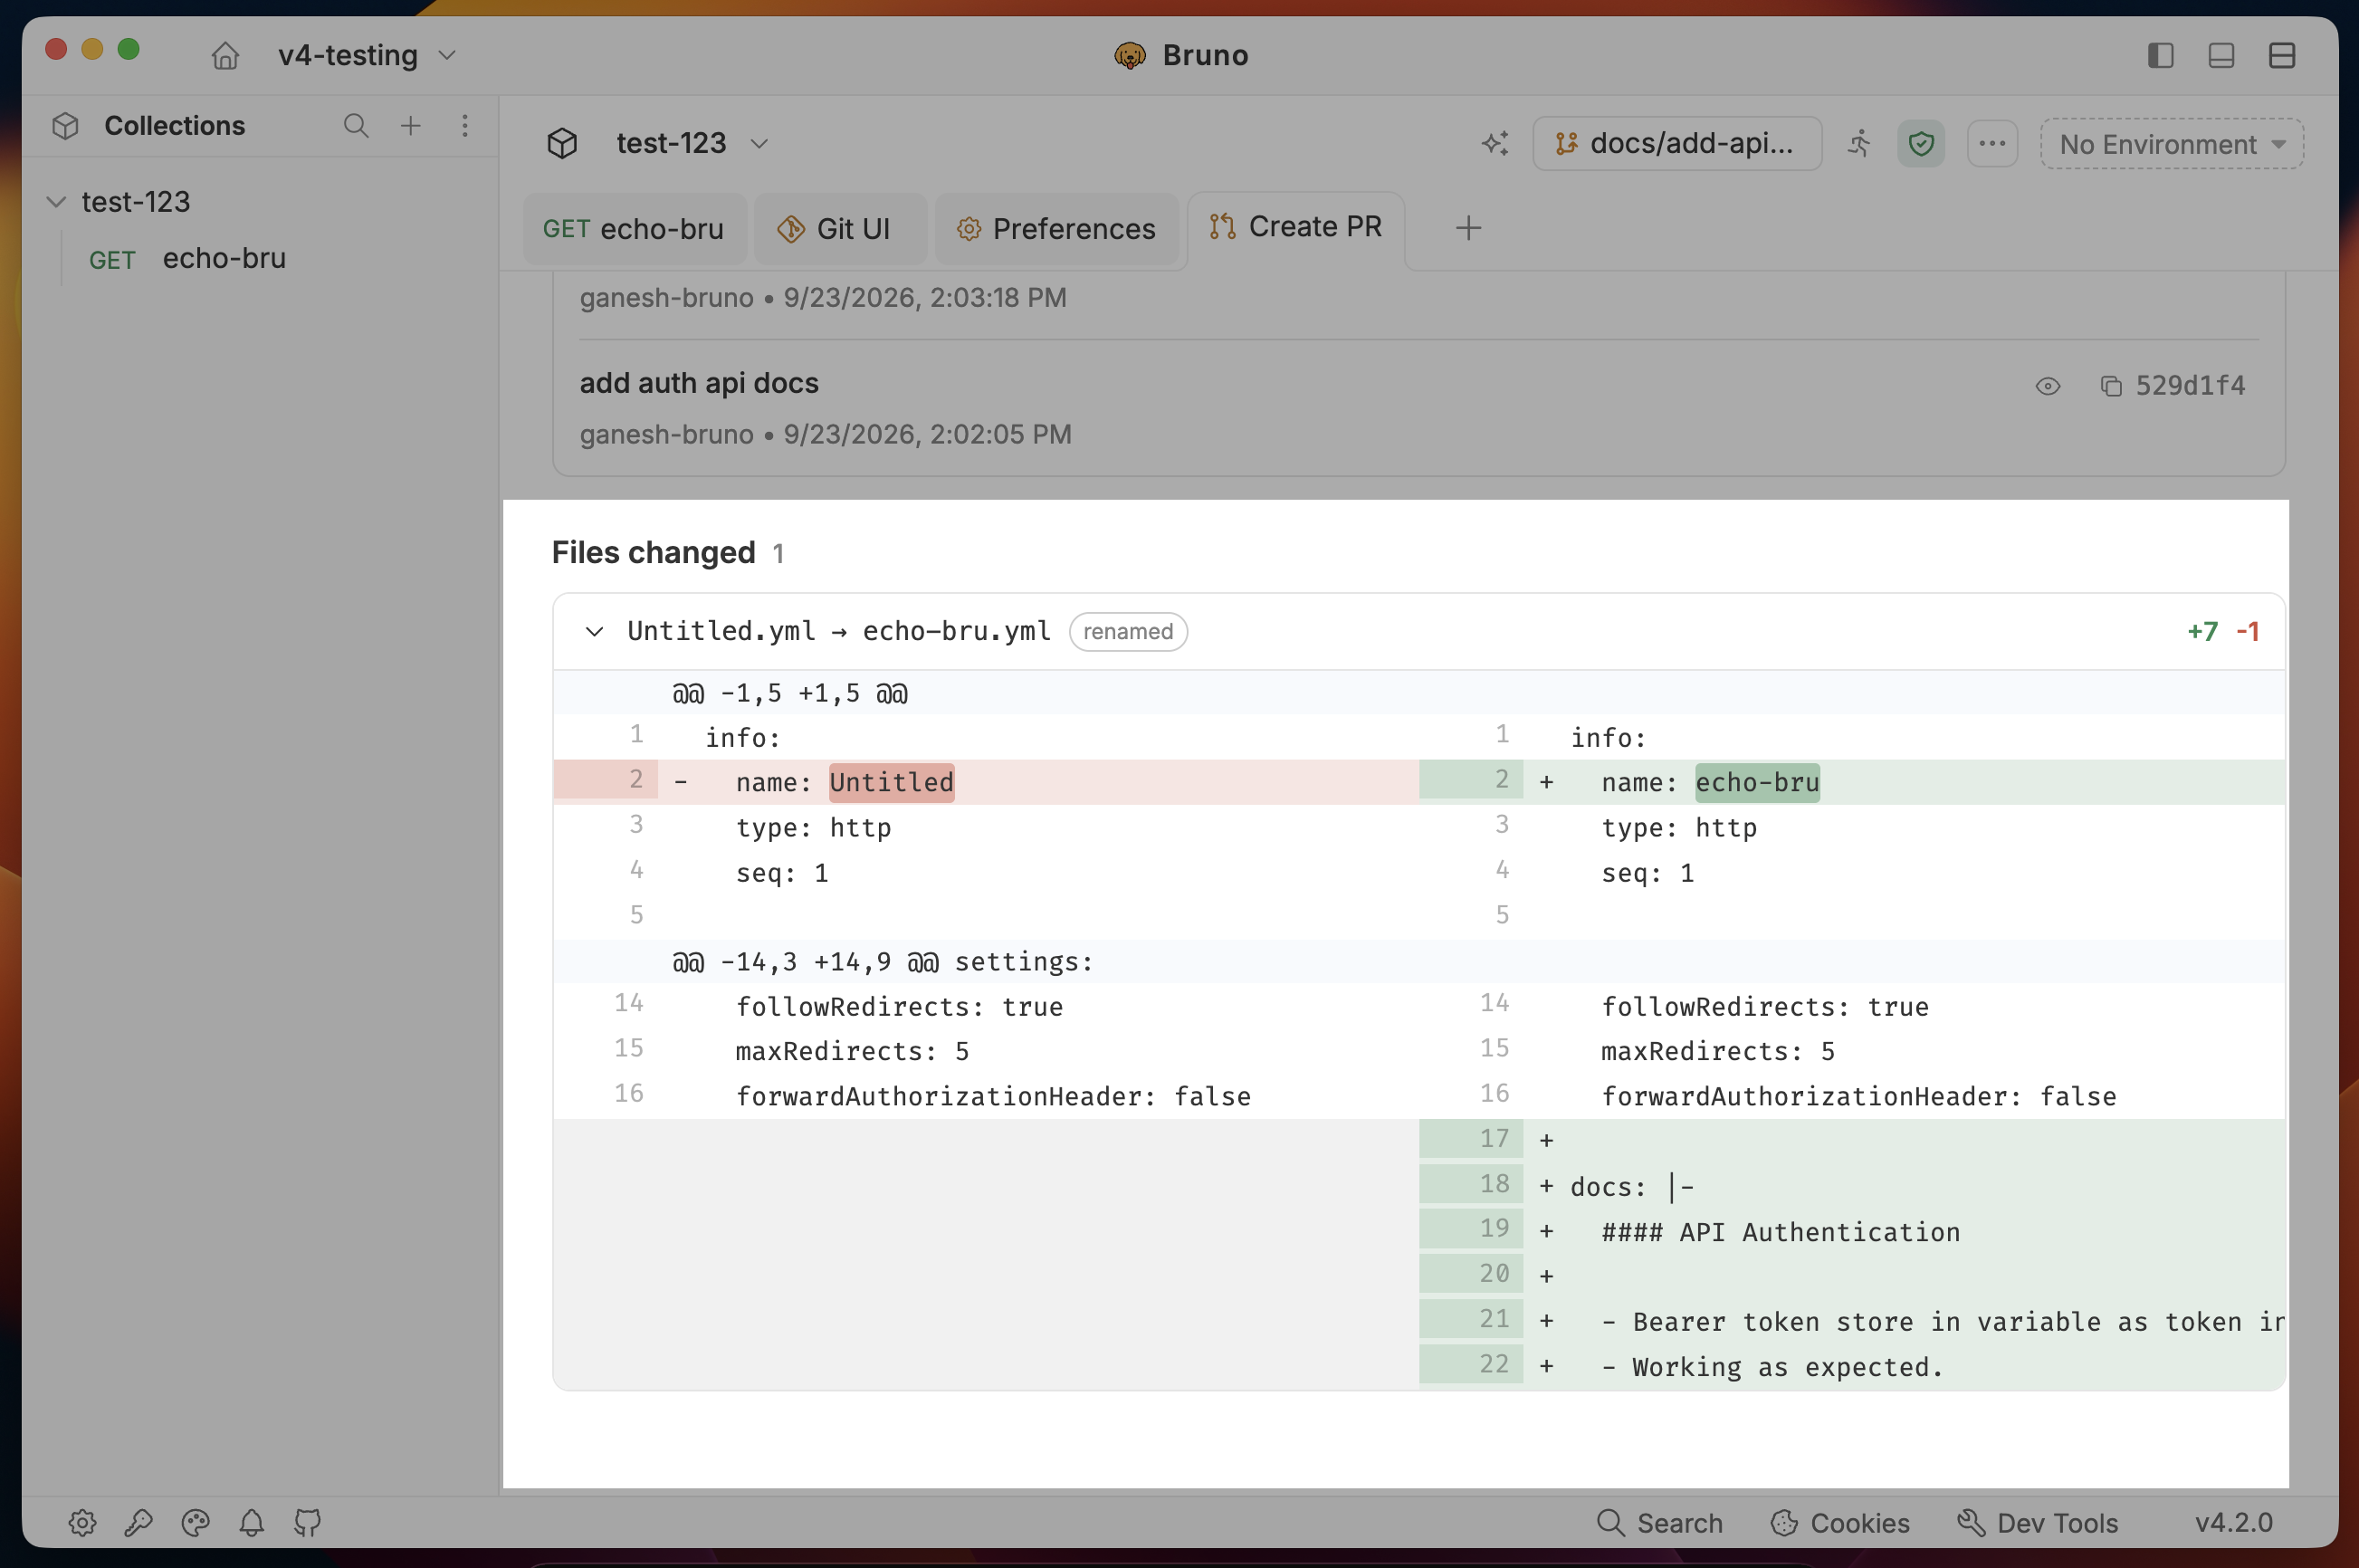Switch to the GET echo-bru tab
The image size is (2359, 1568).
click(634, 228)
